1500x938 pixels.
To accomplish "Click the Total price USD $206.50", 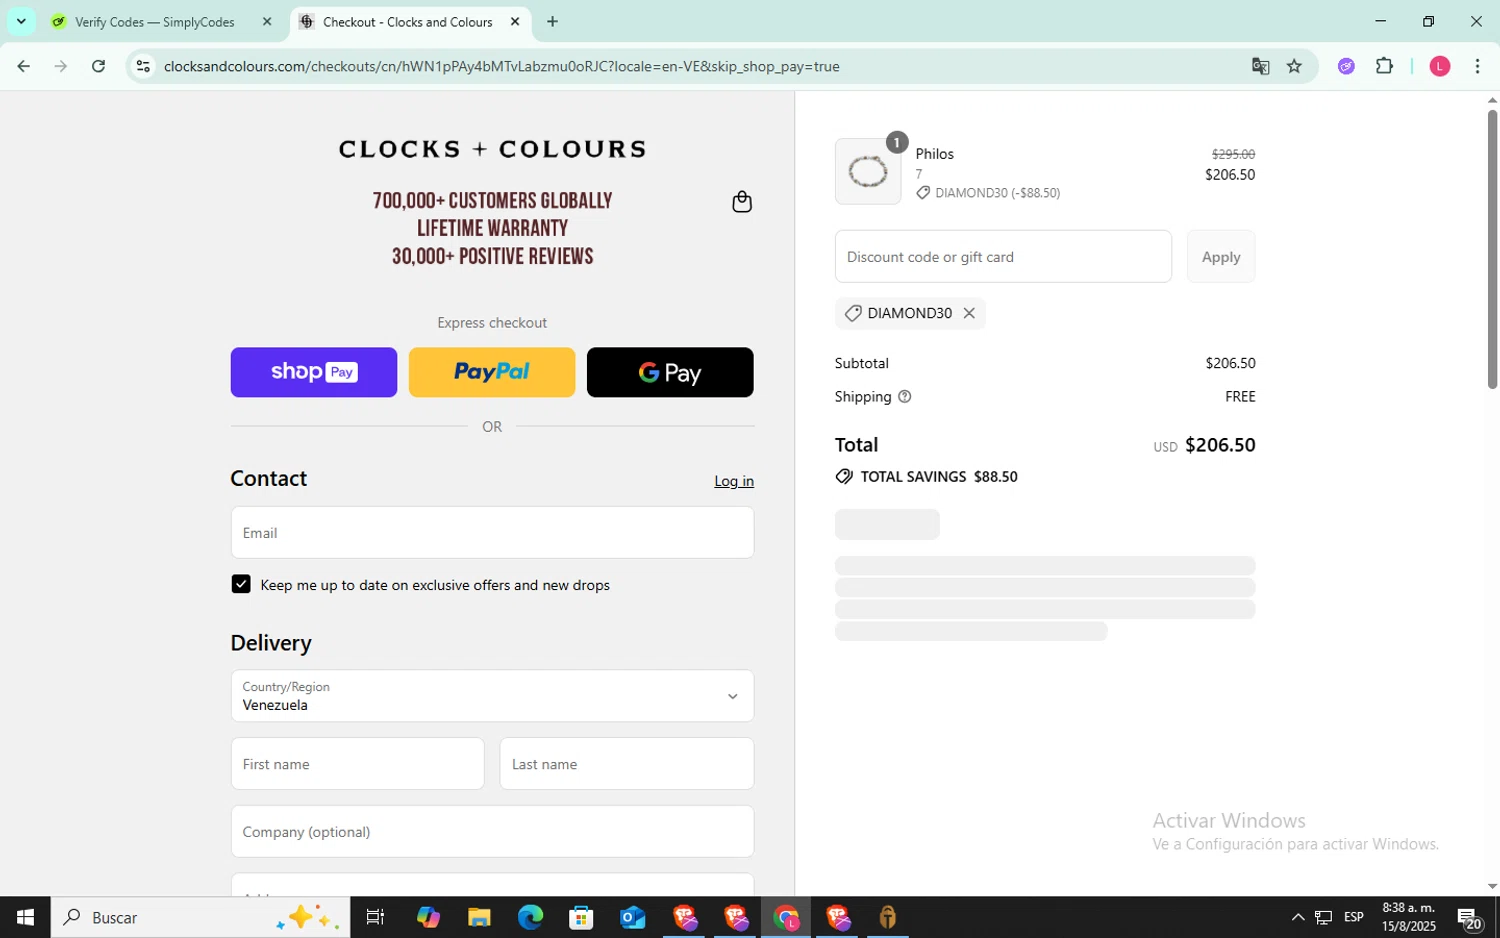I will pos(1204,445).
